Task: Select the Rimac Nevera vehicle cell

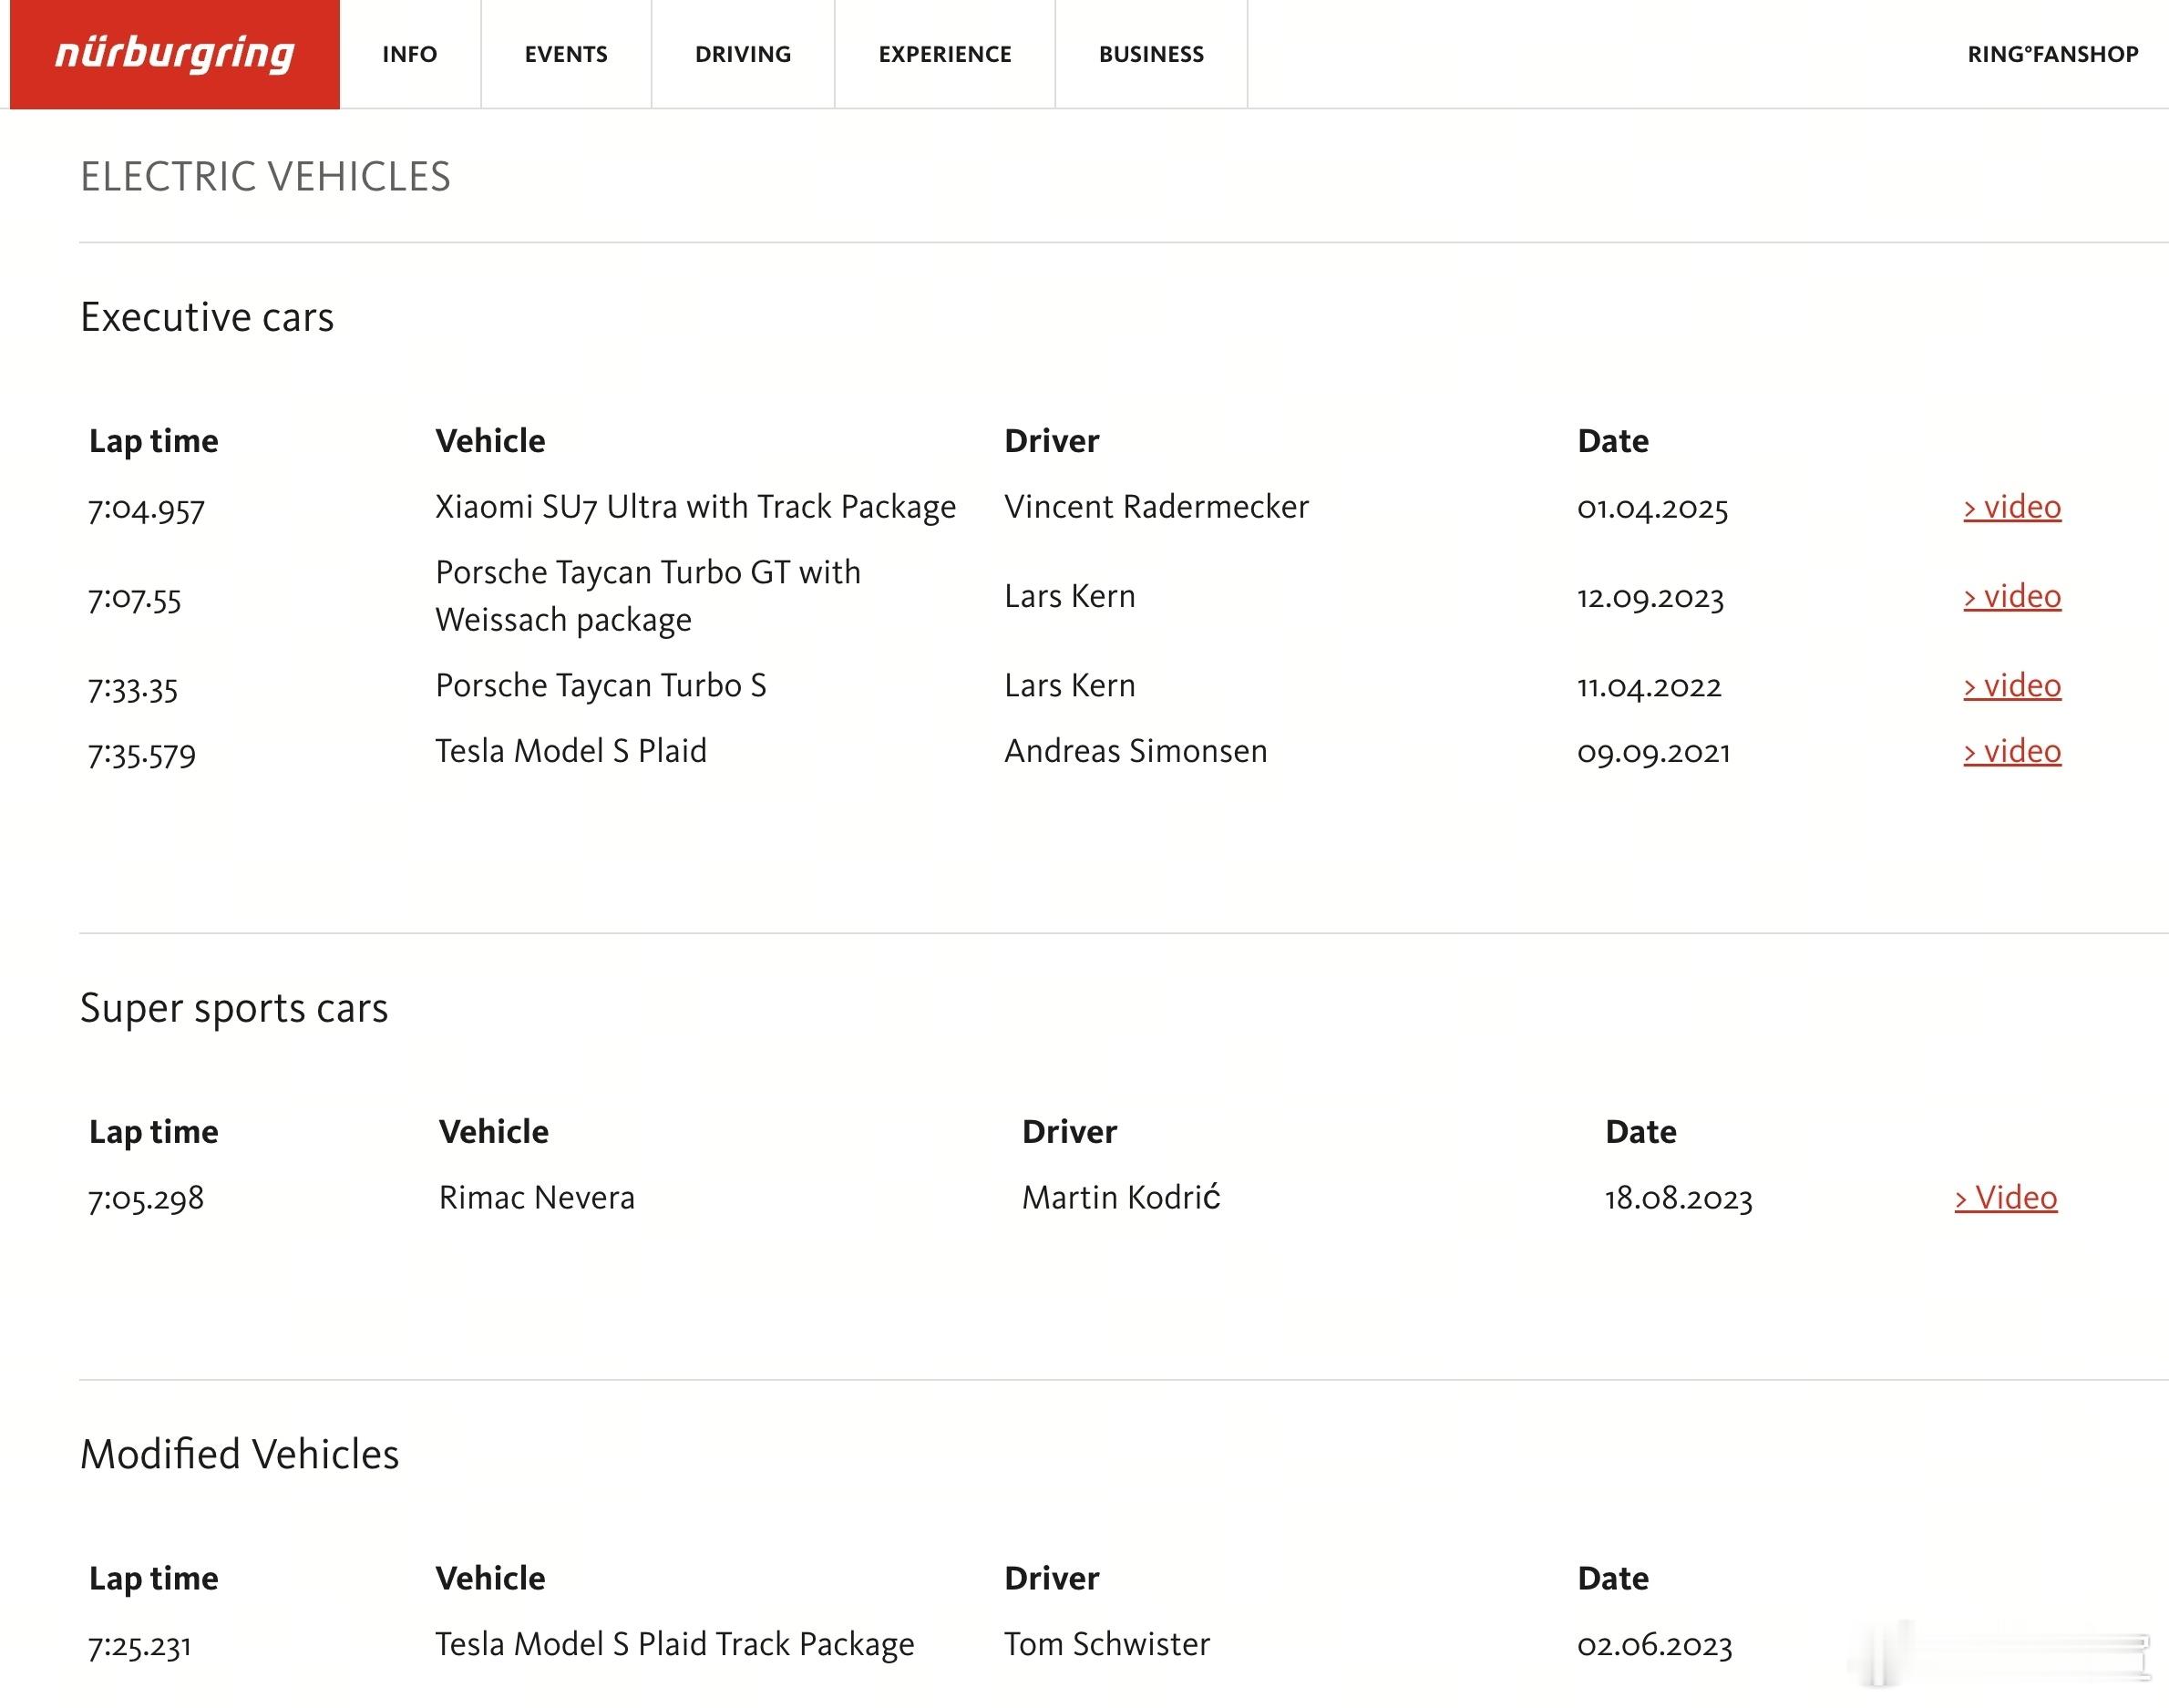Action: coord(537,1198)
